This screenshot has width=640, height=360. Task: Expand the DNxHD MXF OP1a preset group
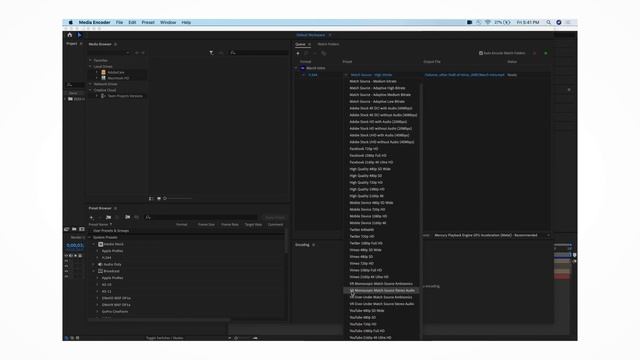(x=98, y=298)
